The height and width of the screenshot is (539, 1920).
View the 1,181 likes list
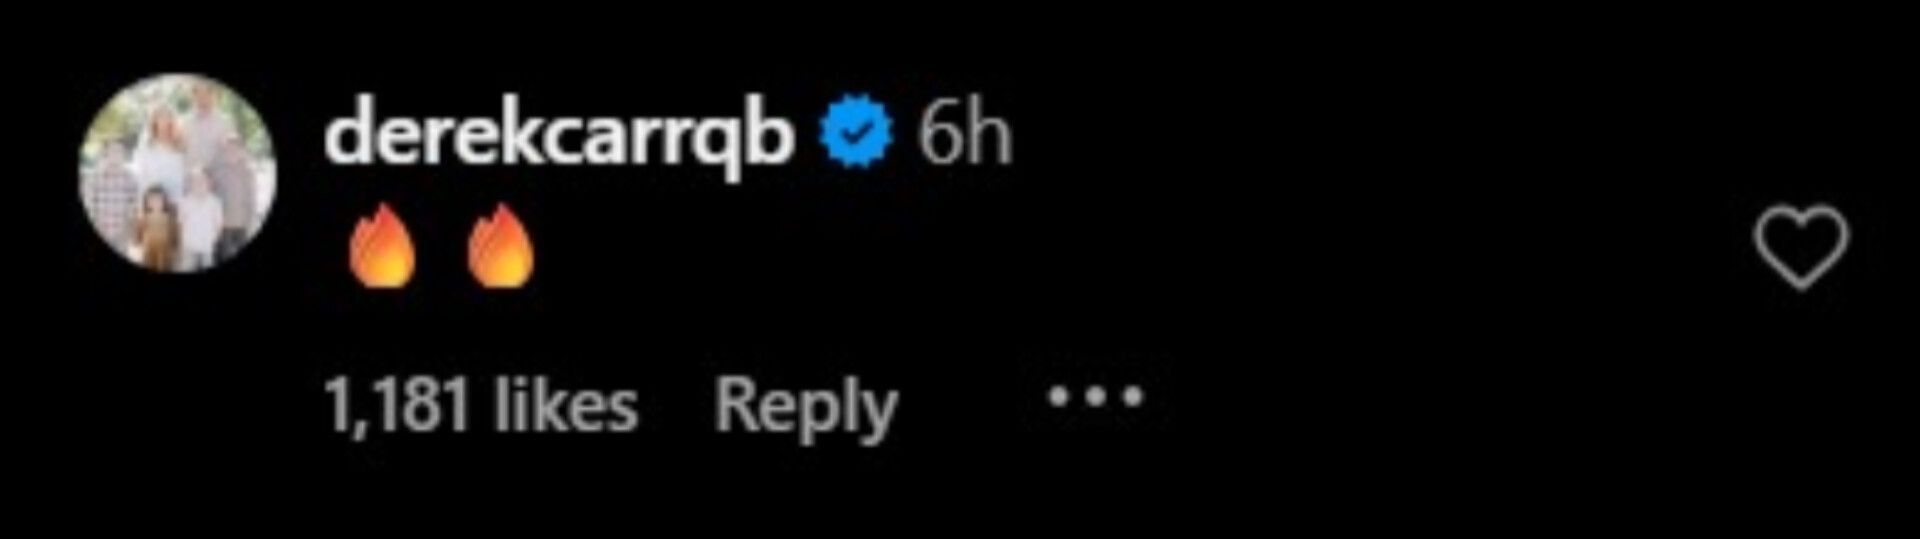coord(481,406)
